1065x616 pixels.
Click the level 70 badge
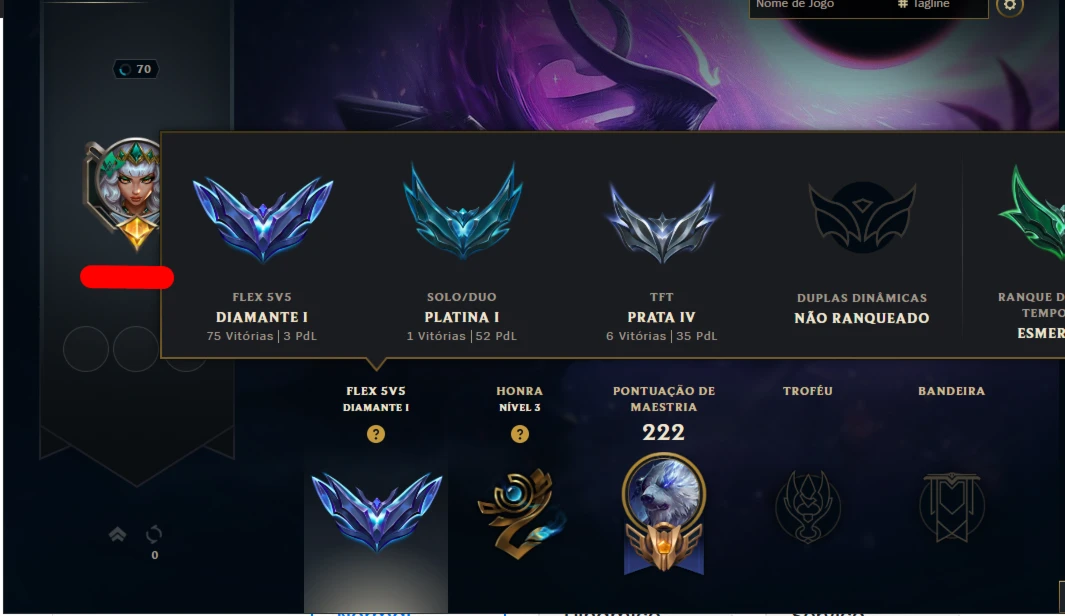click(136, 69)
